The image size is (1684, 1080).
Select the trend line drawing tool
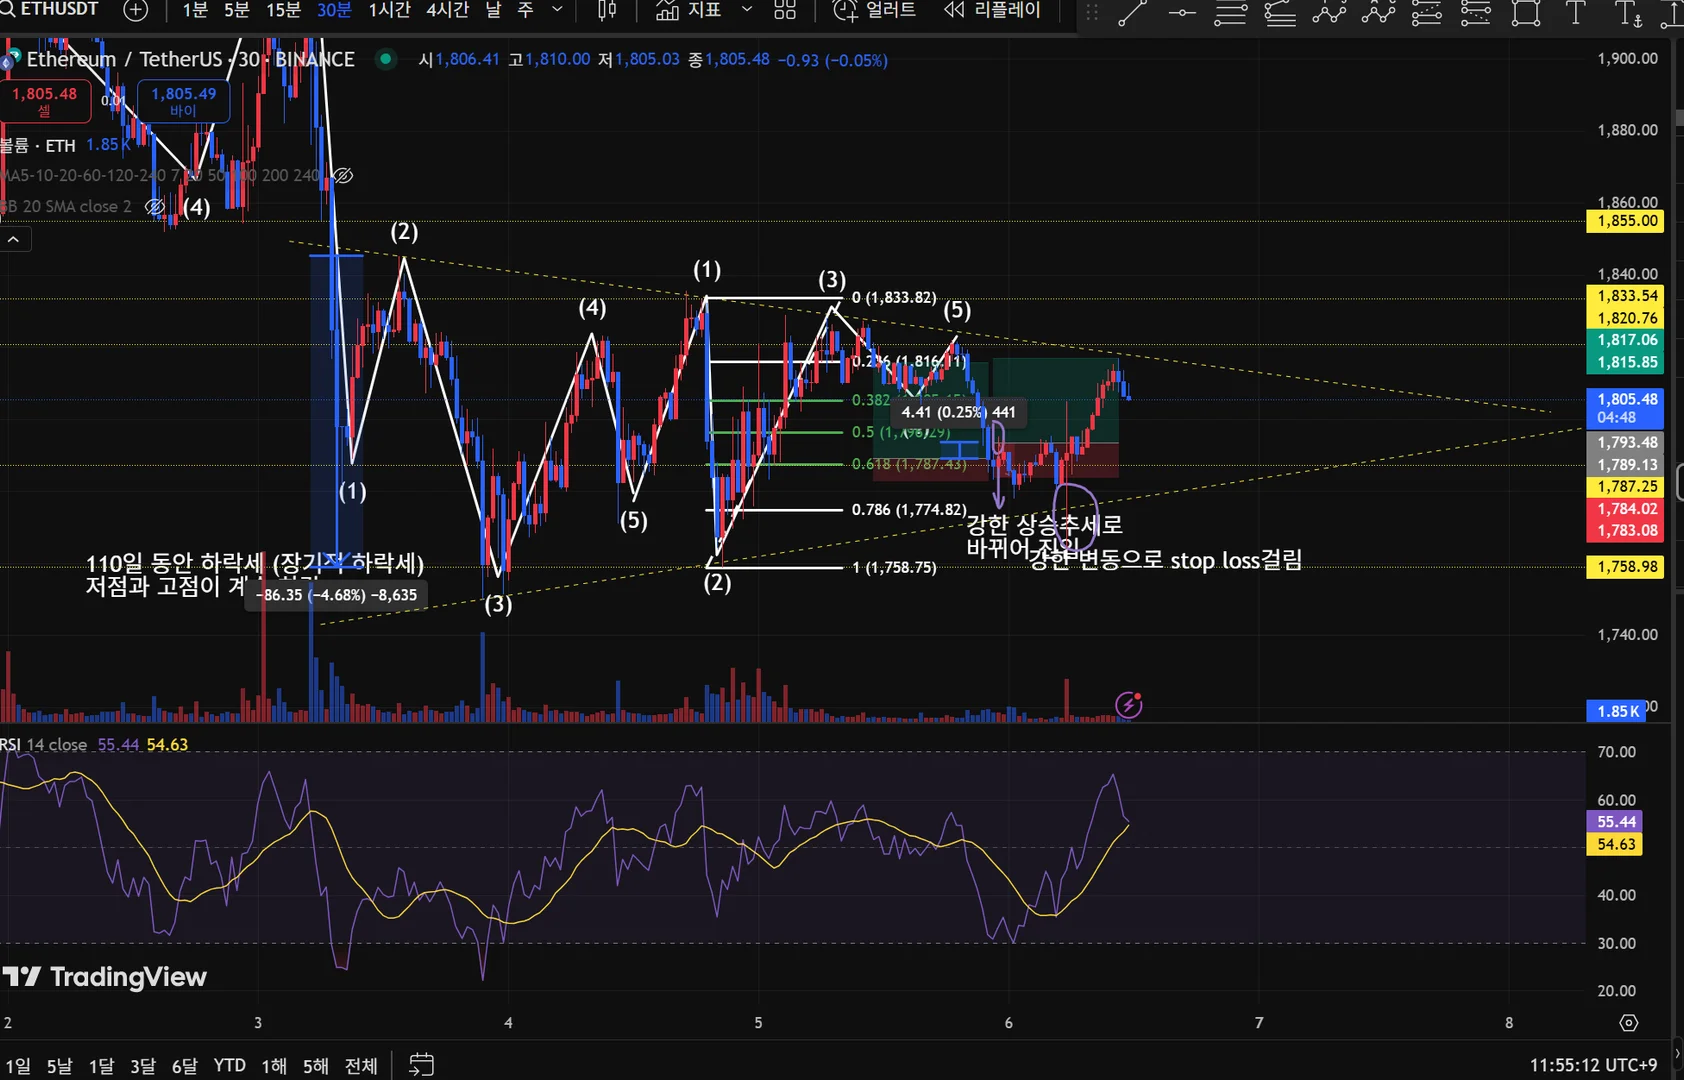[1132, 12]
